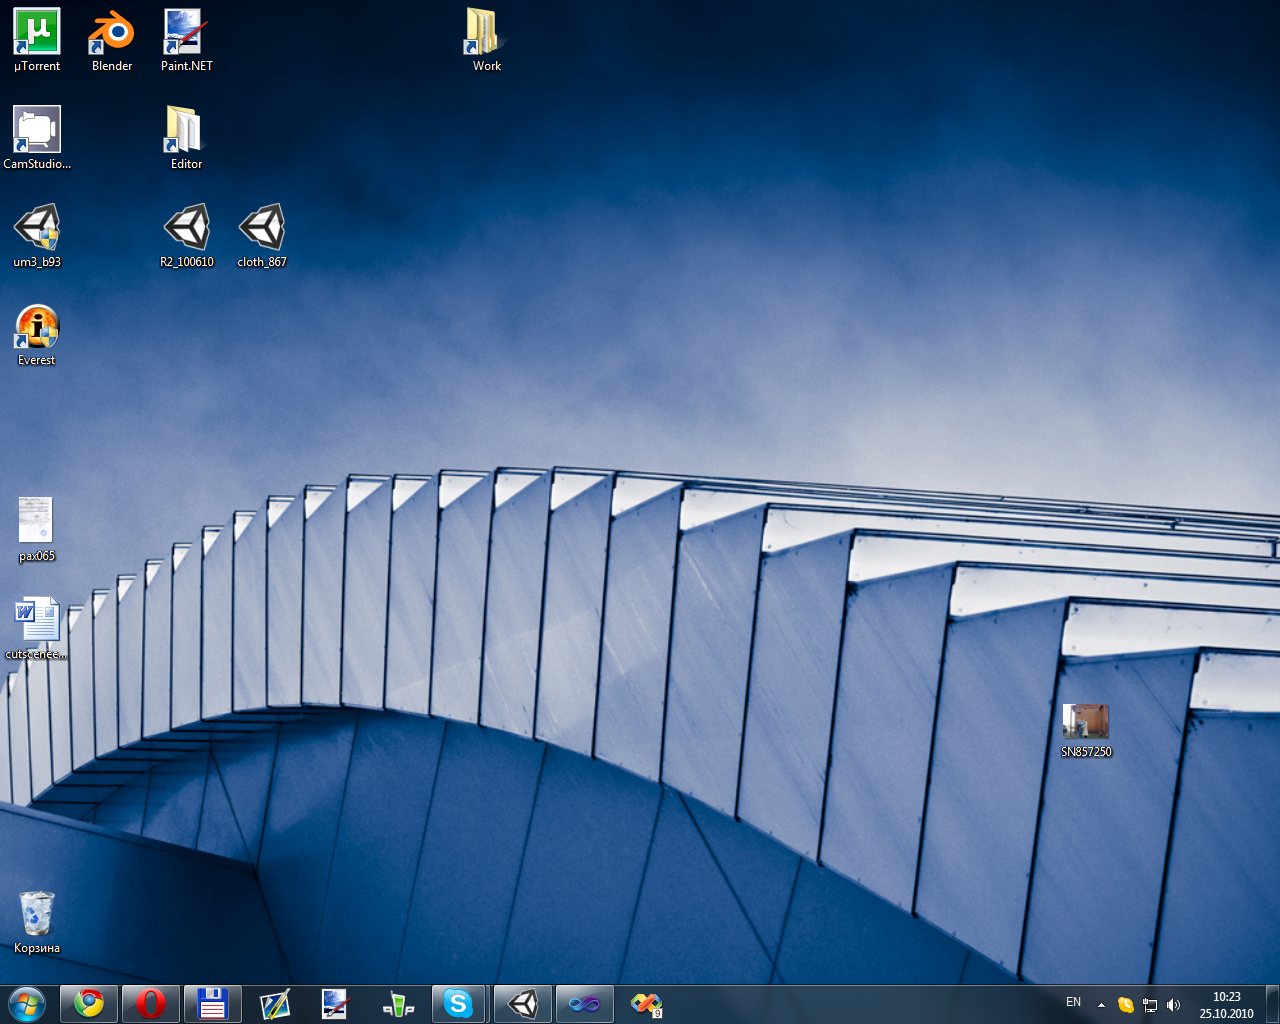Open the Windows Start menu

pos(27,1004)
